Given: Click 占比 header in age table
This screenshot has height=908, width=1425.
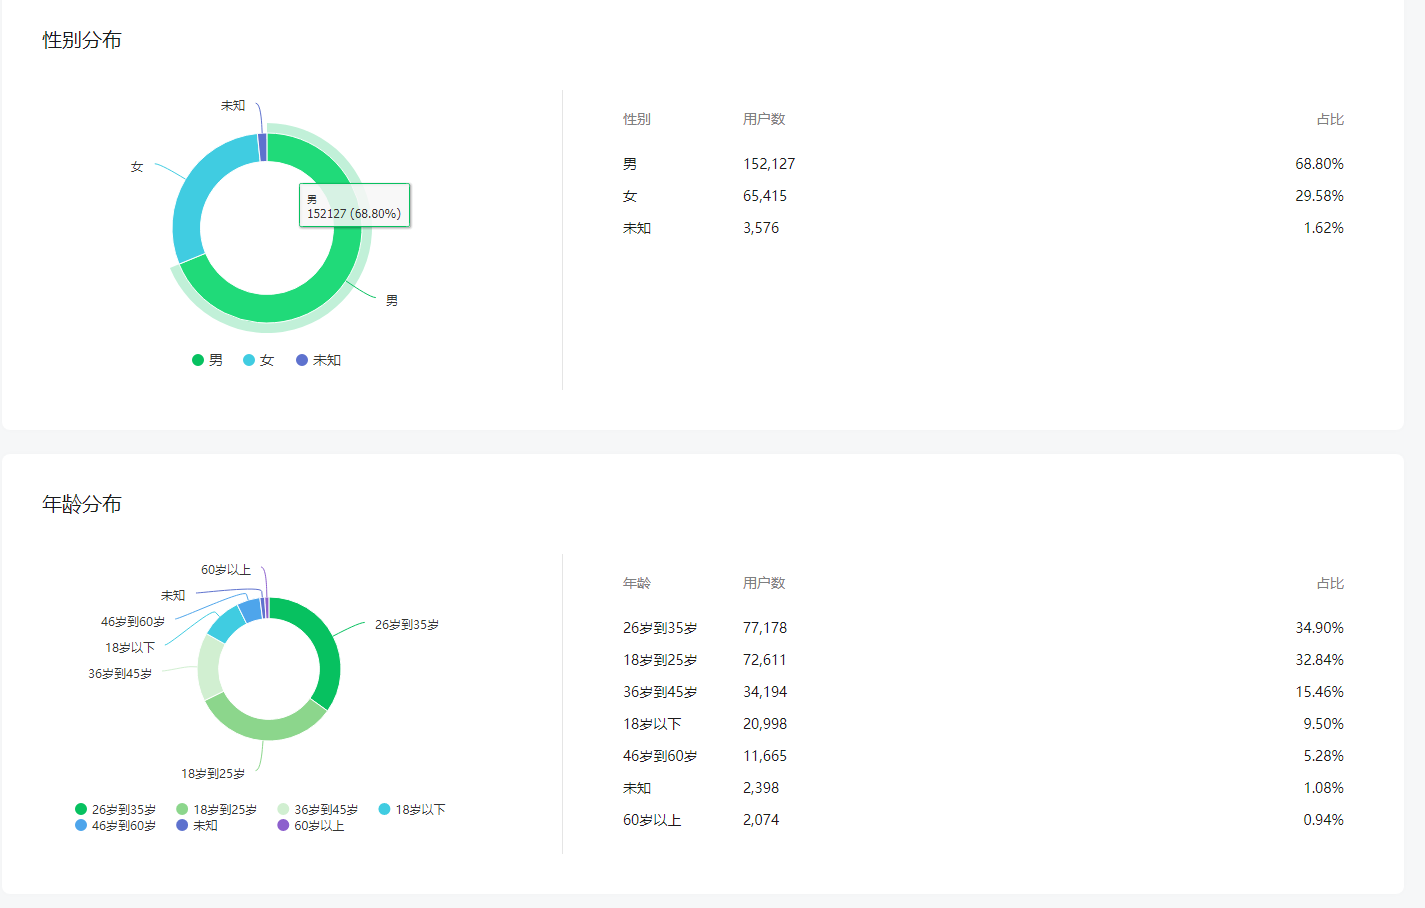Looking at the screenshot, I should click(x=1330, y=583).
